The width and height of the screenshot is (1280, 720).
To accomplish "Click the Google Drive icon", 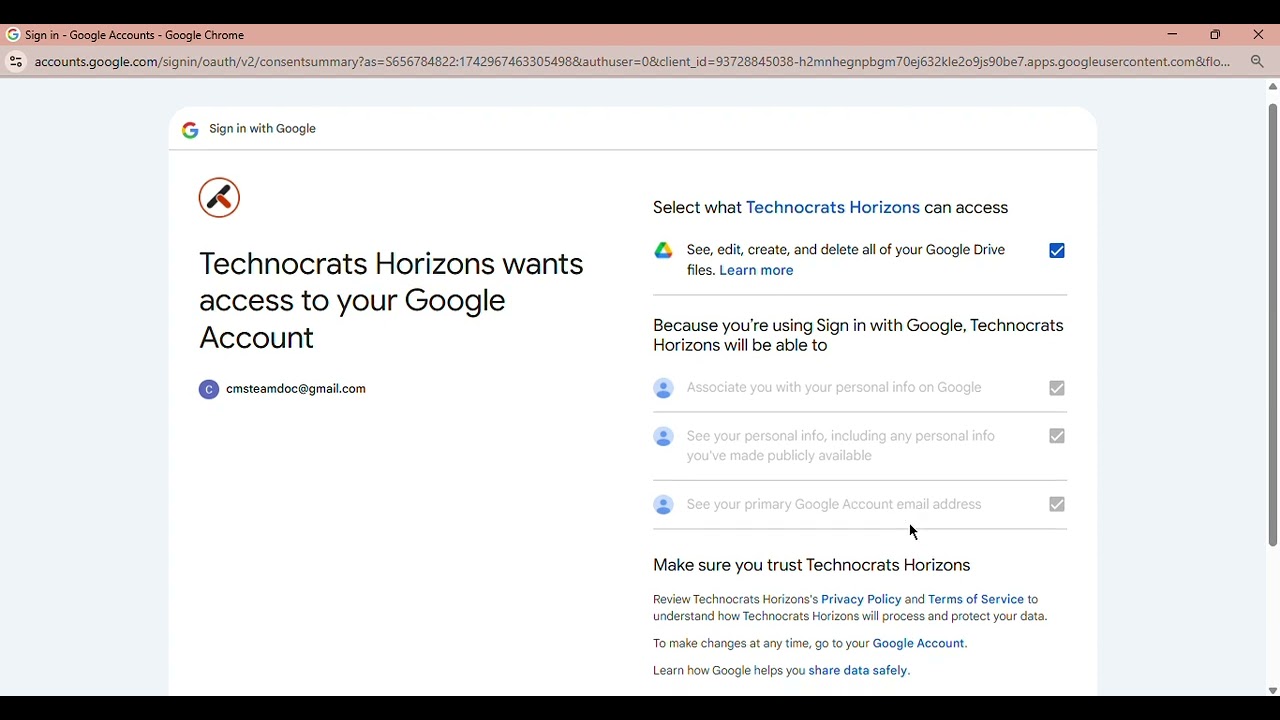I will pos(663,251).
